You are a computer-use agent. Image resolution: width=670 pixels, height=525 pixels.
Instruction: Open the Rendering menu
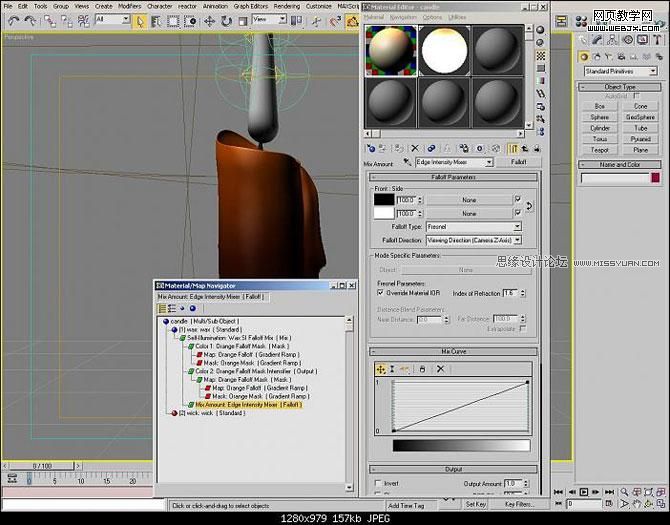287,6
